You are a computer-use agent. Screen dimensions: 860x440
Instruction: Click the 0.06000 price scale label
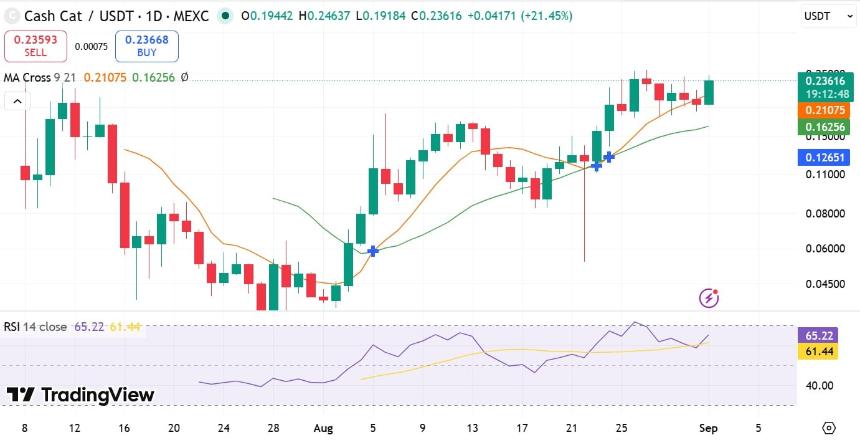tap(825, 249)
